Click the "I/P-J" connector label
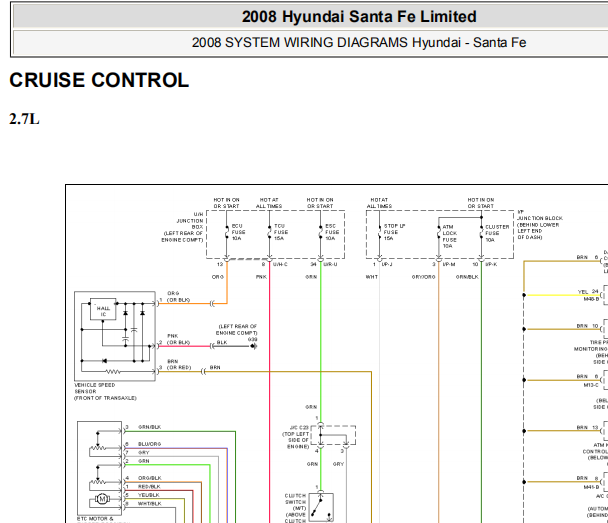The height and width of the screenshot is (523, 608). 387,264
